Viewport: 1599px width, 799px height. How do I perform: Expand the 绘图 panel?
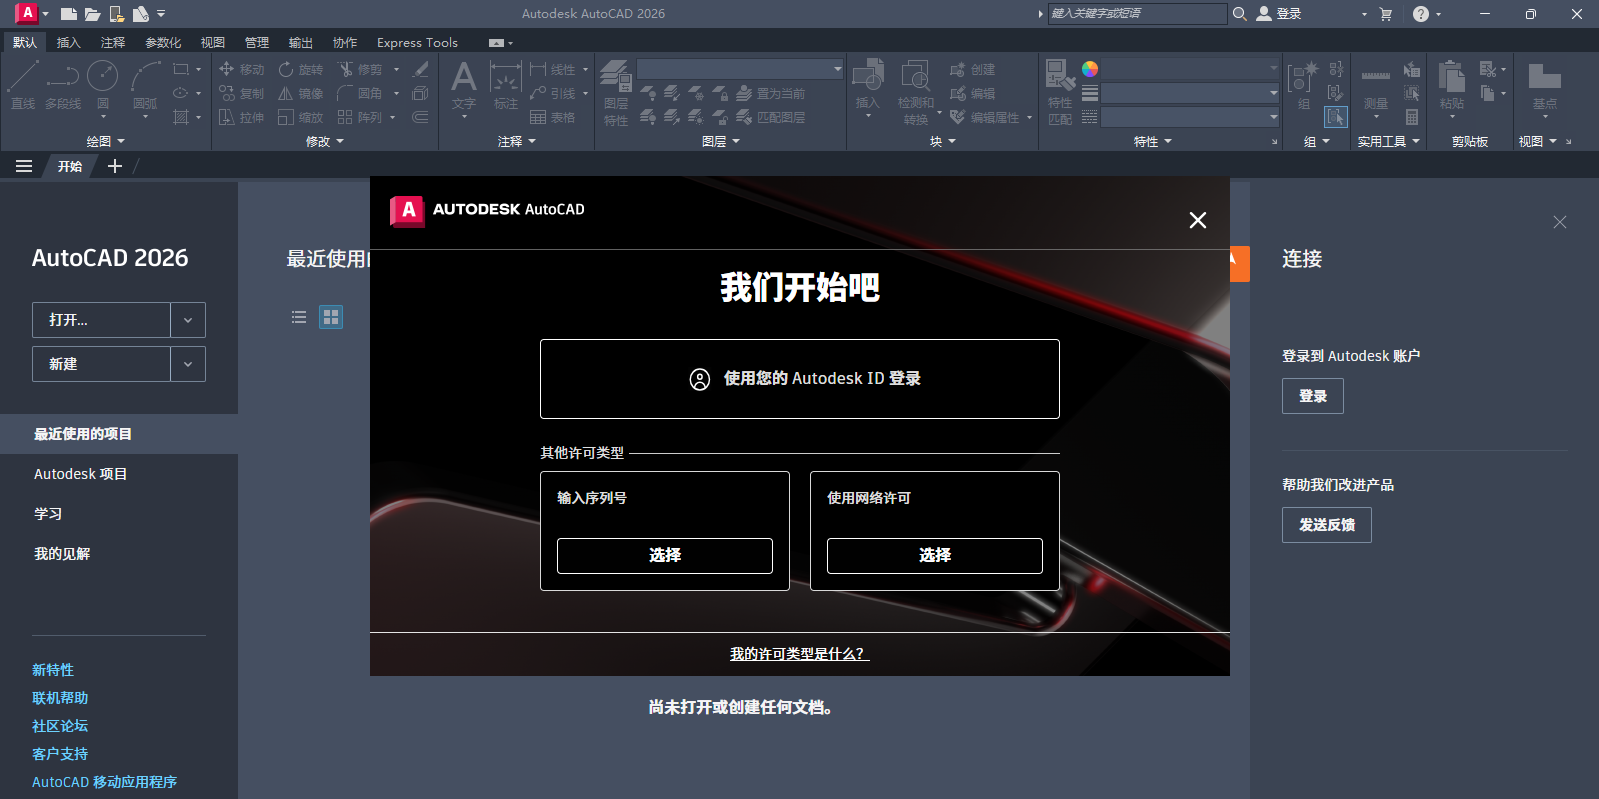click(x=105, y=141)
